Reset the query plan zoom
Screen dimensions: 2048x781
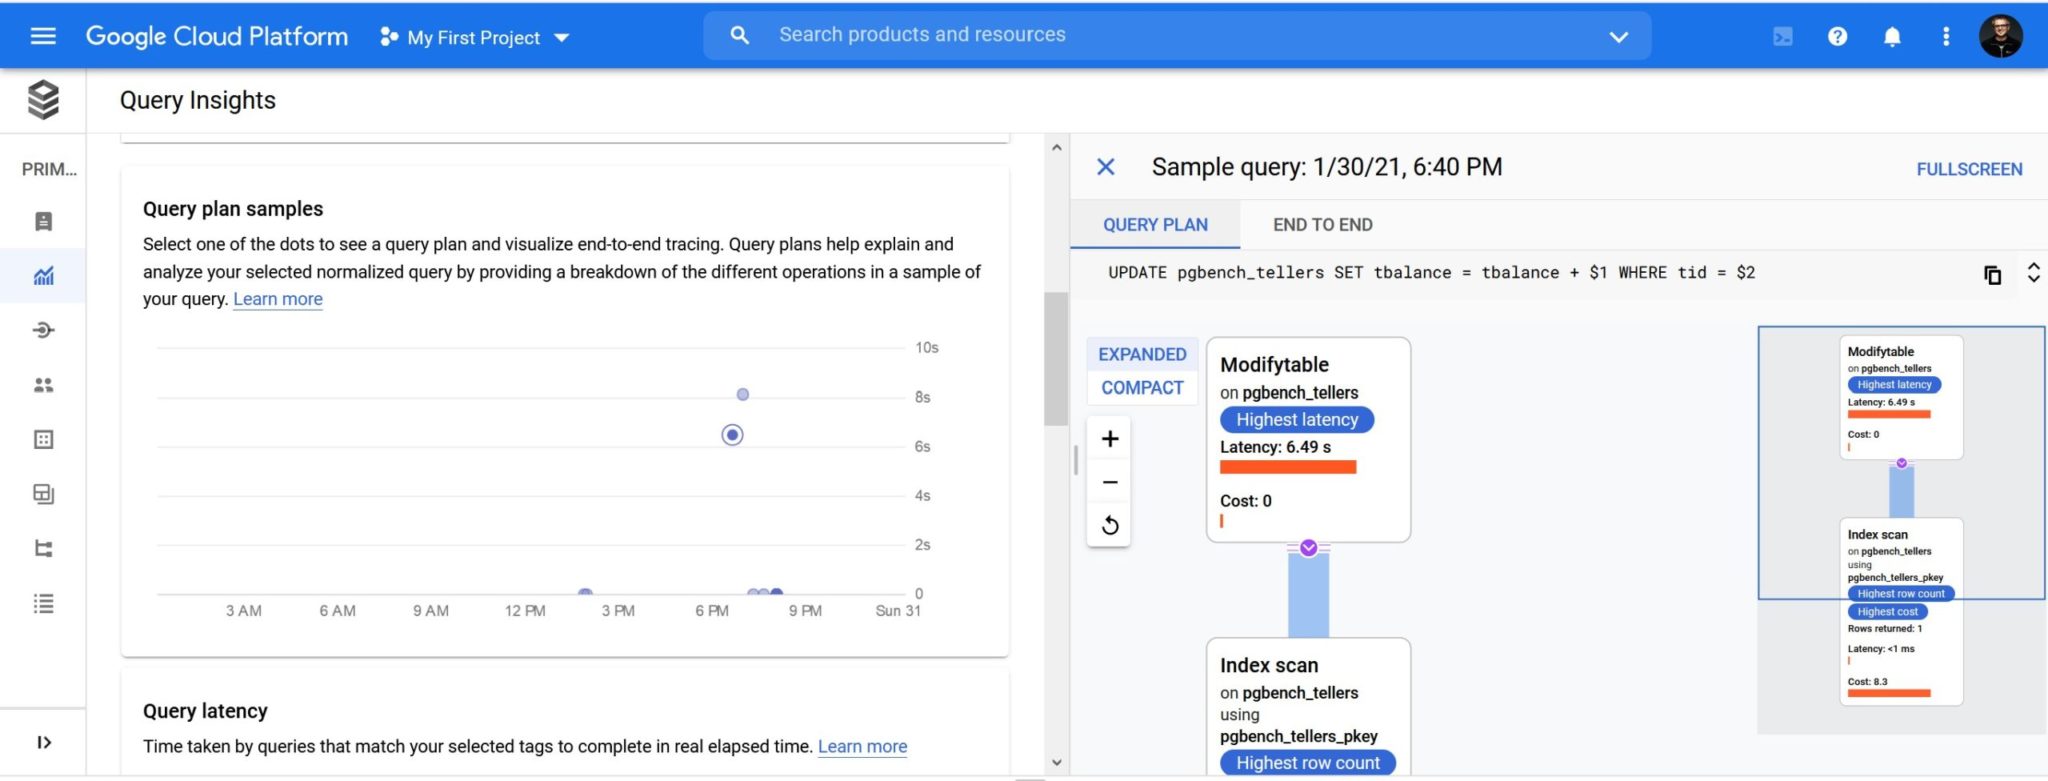1109,526
